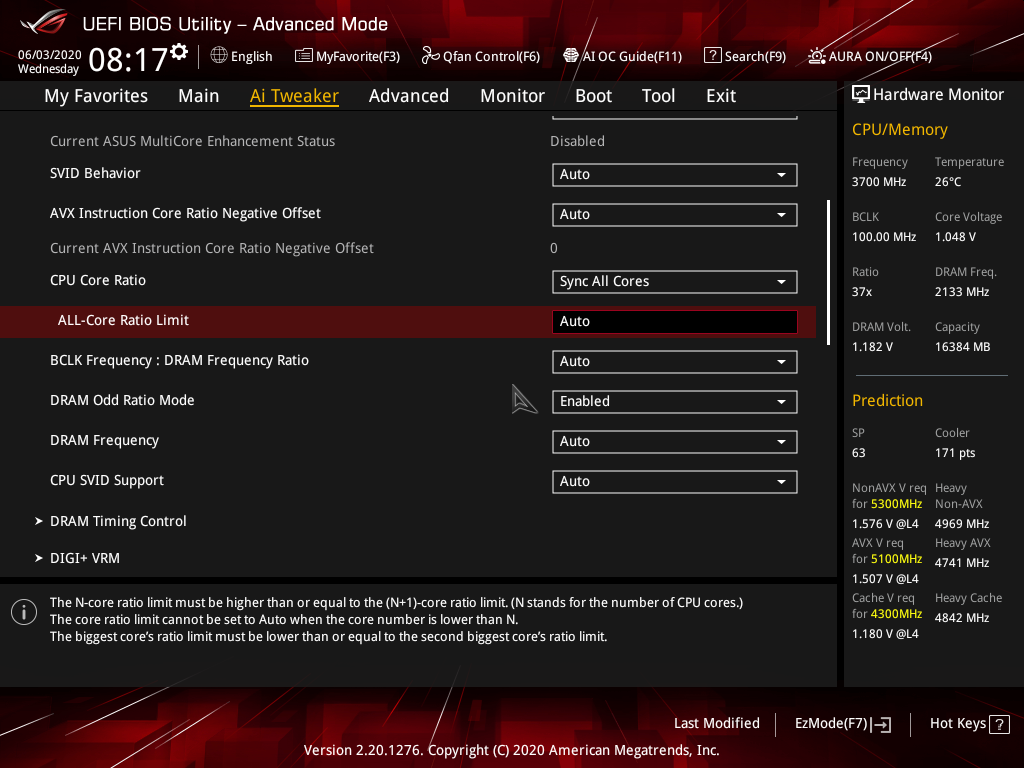Switch to the Monitor tab

click(512, 95)
